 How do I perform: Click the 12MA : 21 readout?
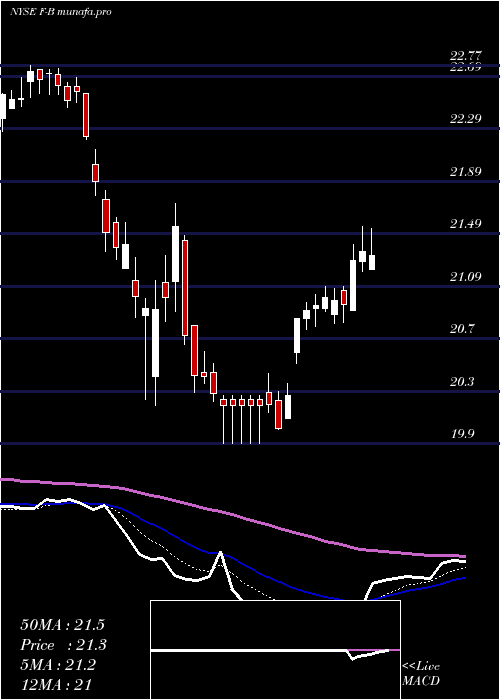click(56, 685)
